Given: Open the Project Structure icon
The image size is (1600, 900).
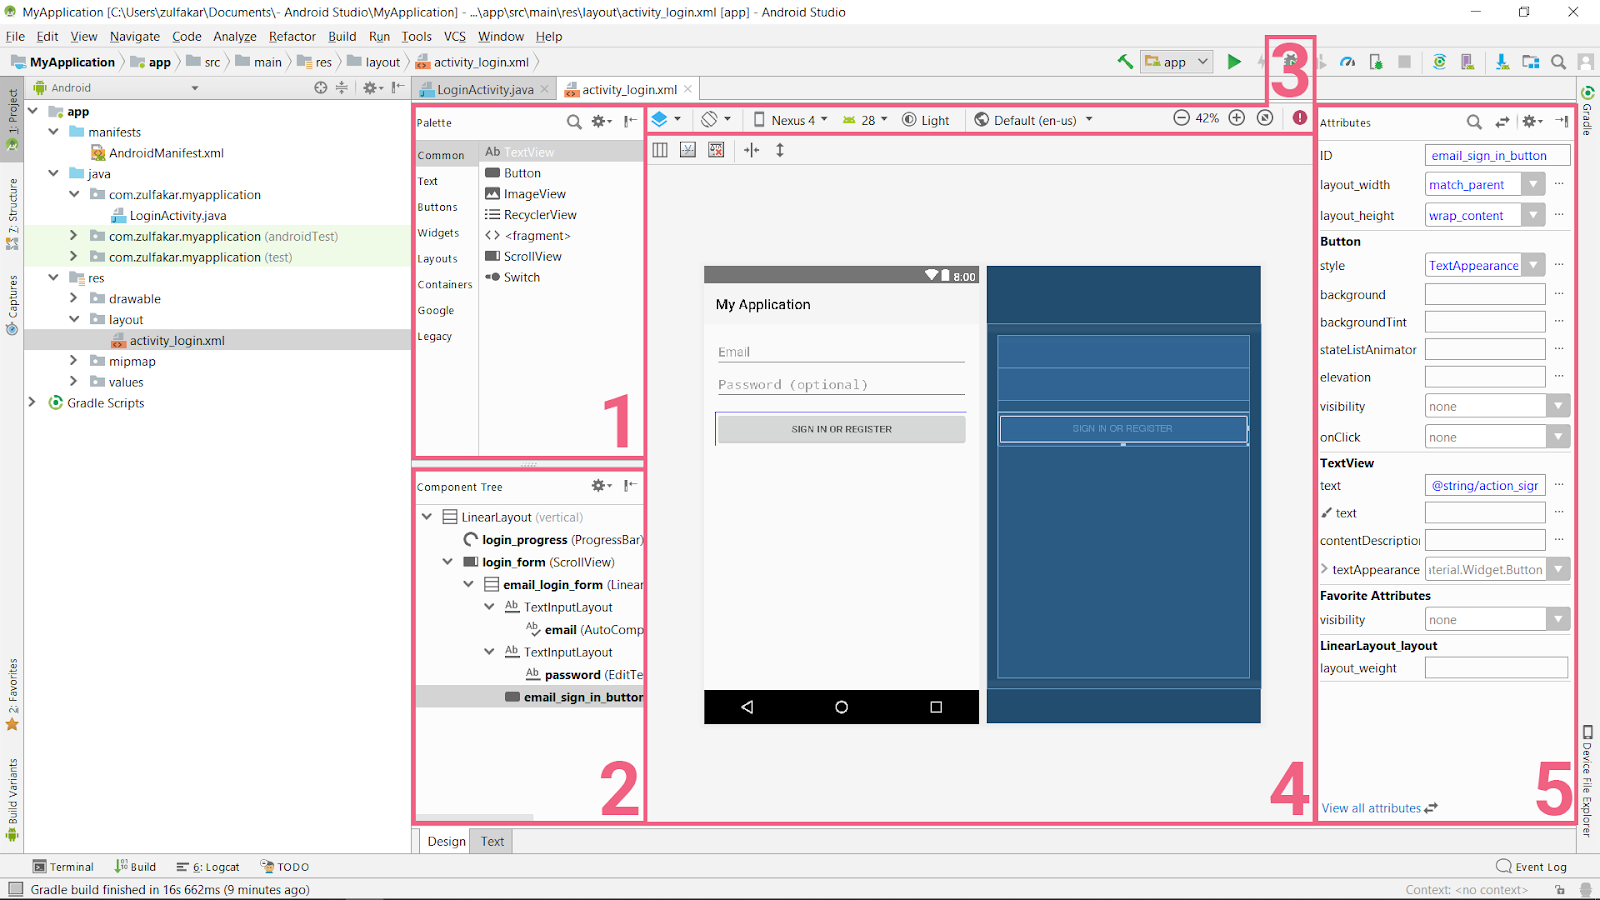Looking at the screenshot, I should pyautogui.click(x=1530, y=62).
